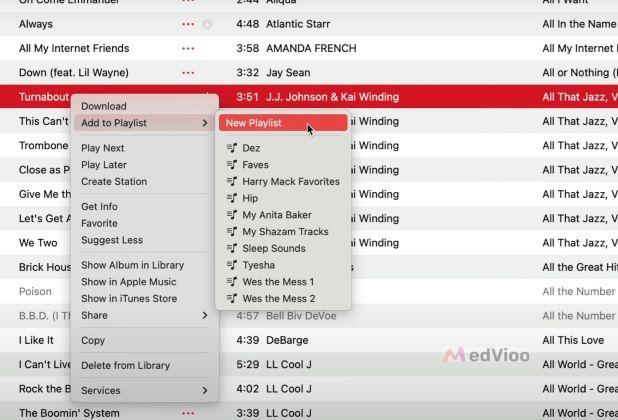This screenshot has height=420, width=618.
Task: Click artist J.J. Johnson & Kai Winding in highlighted row
Action: coord(332,97)
